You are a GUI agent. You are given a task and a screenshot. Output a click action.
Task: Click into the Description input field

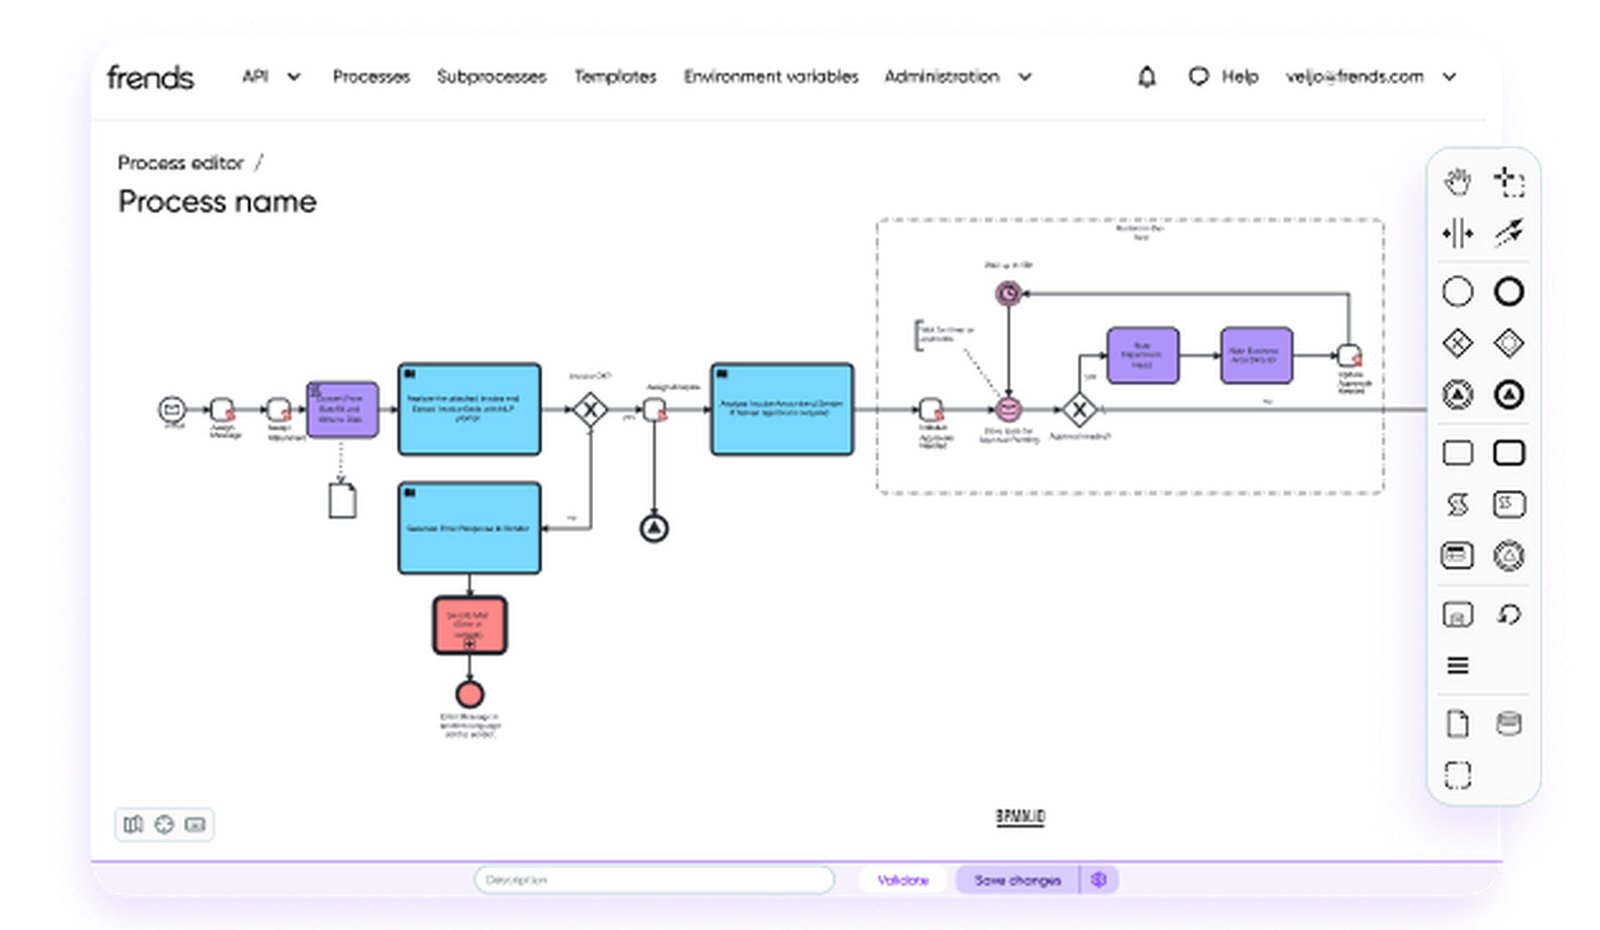[654, 880]
